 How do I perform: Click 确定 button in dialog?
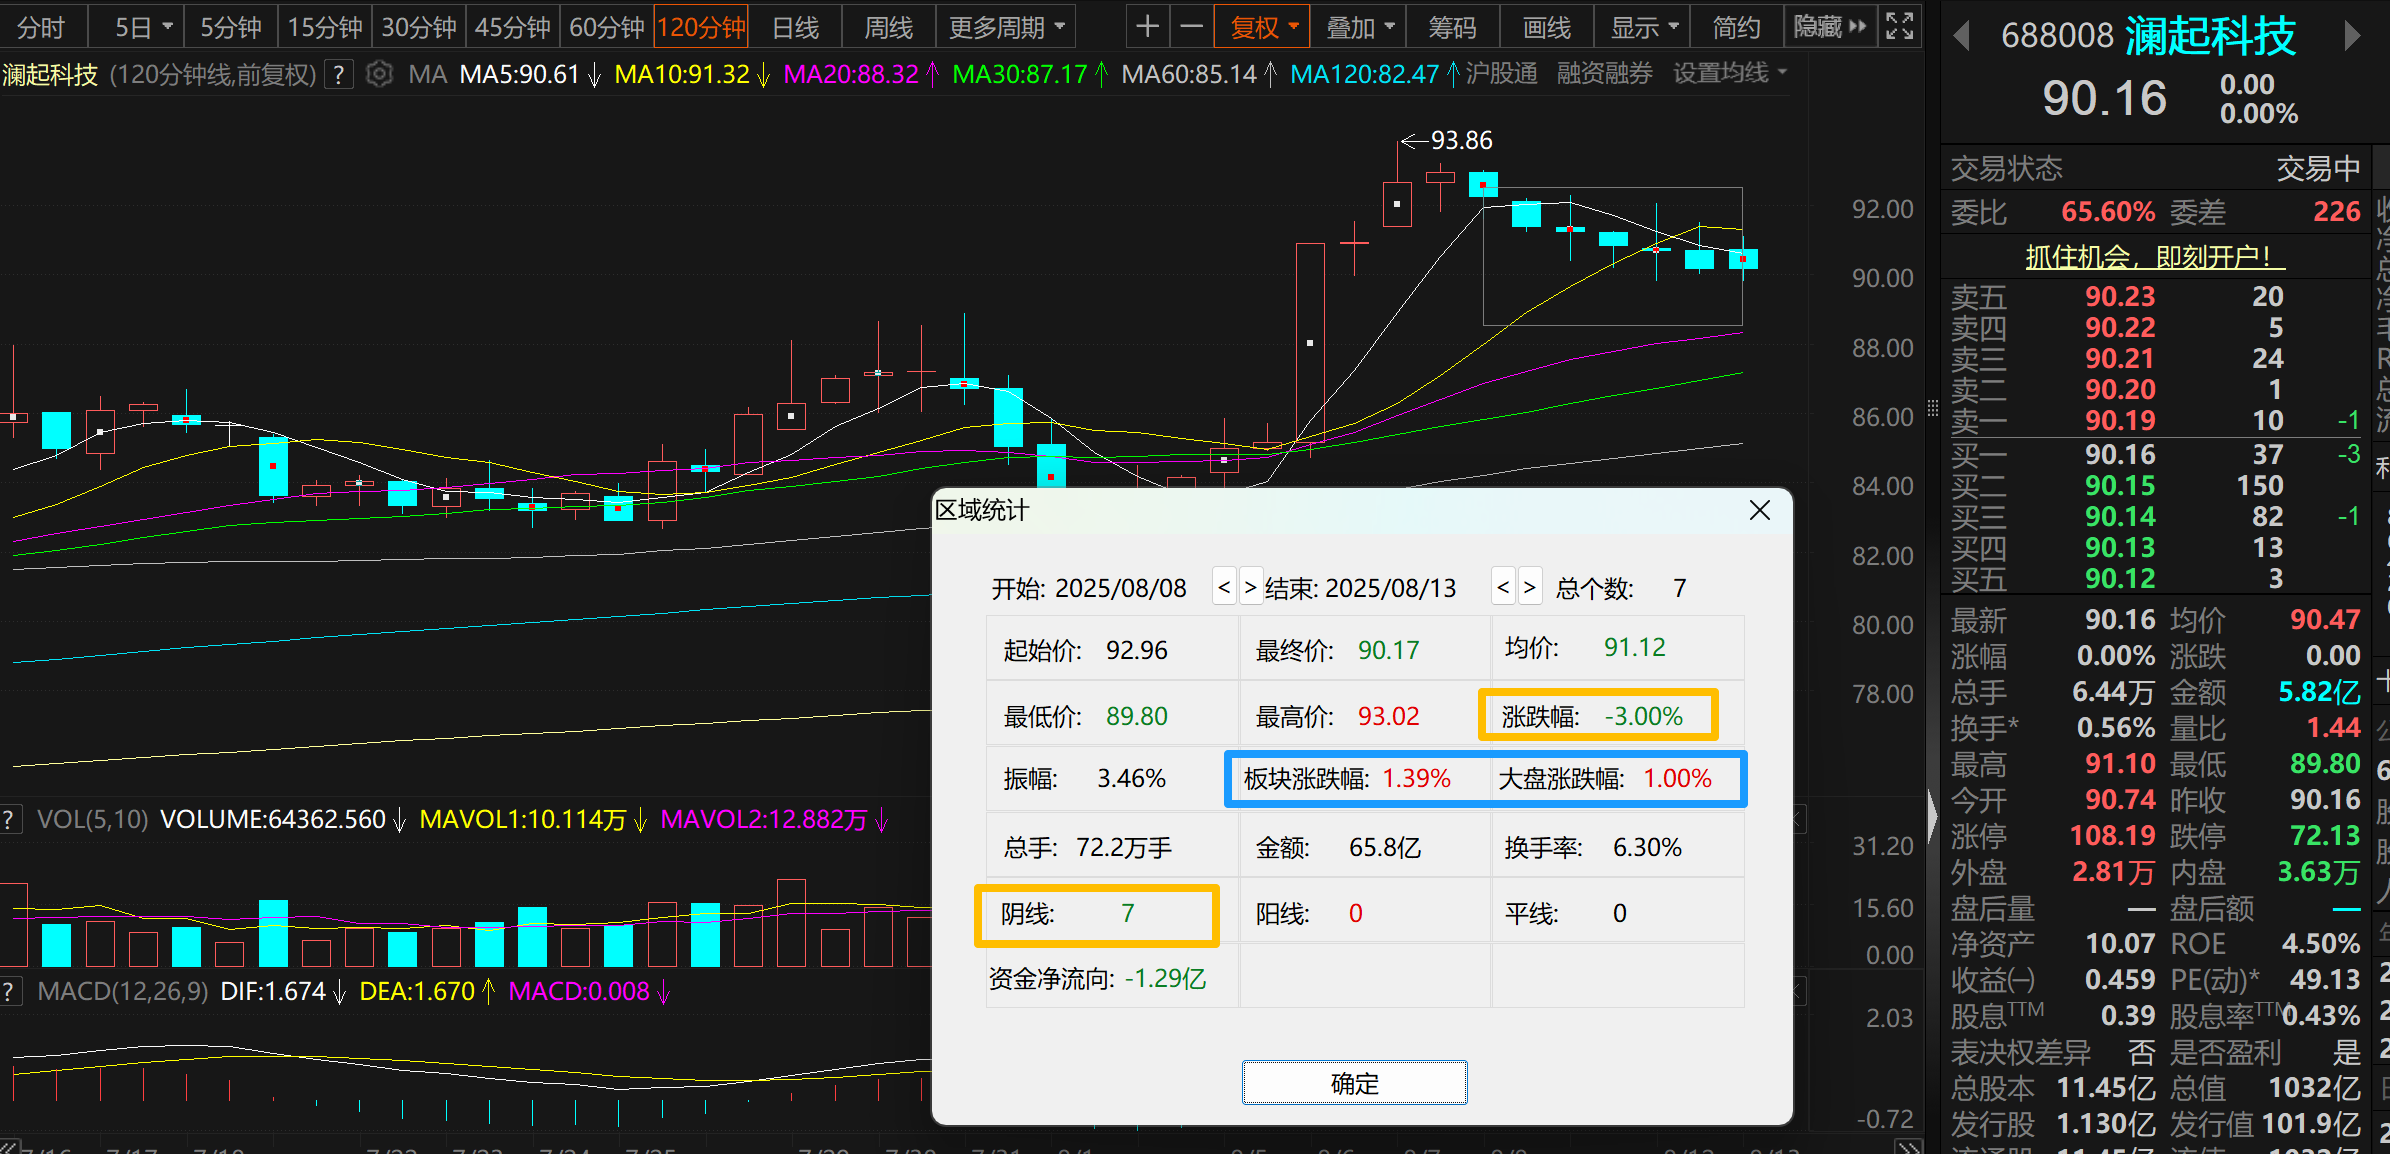pyautogui.click(x=1354, y=1083)
